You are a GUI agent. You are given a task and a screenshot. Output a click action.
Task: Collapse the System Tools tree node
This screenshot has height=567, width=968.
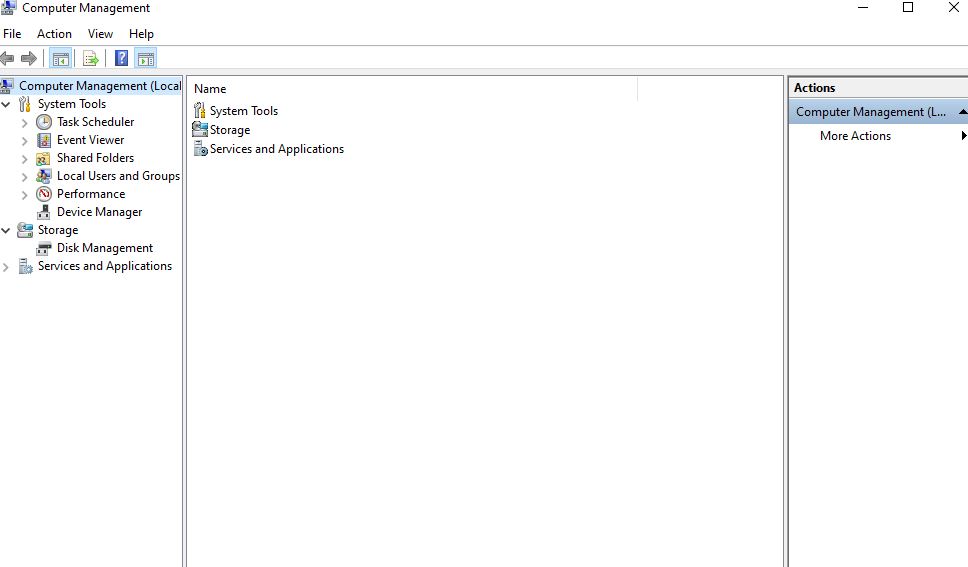click(6, 104)
